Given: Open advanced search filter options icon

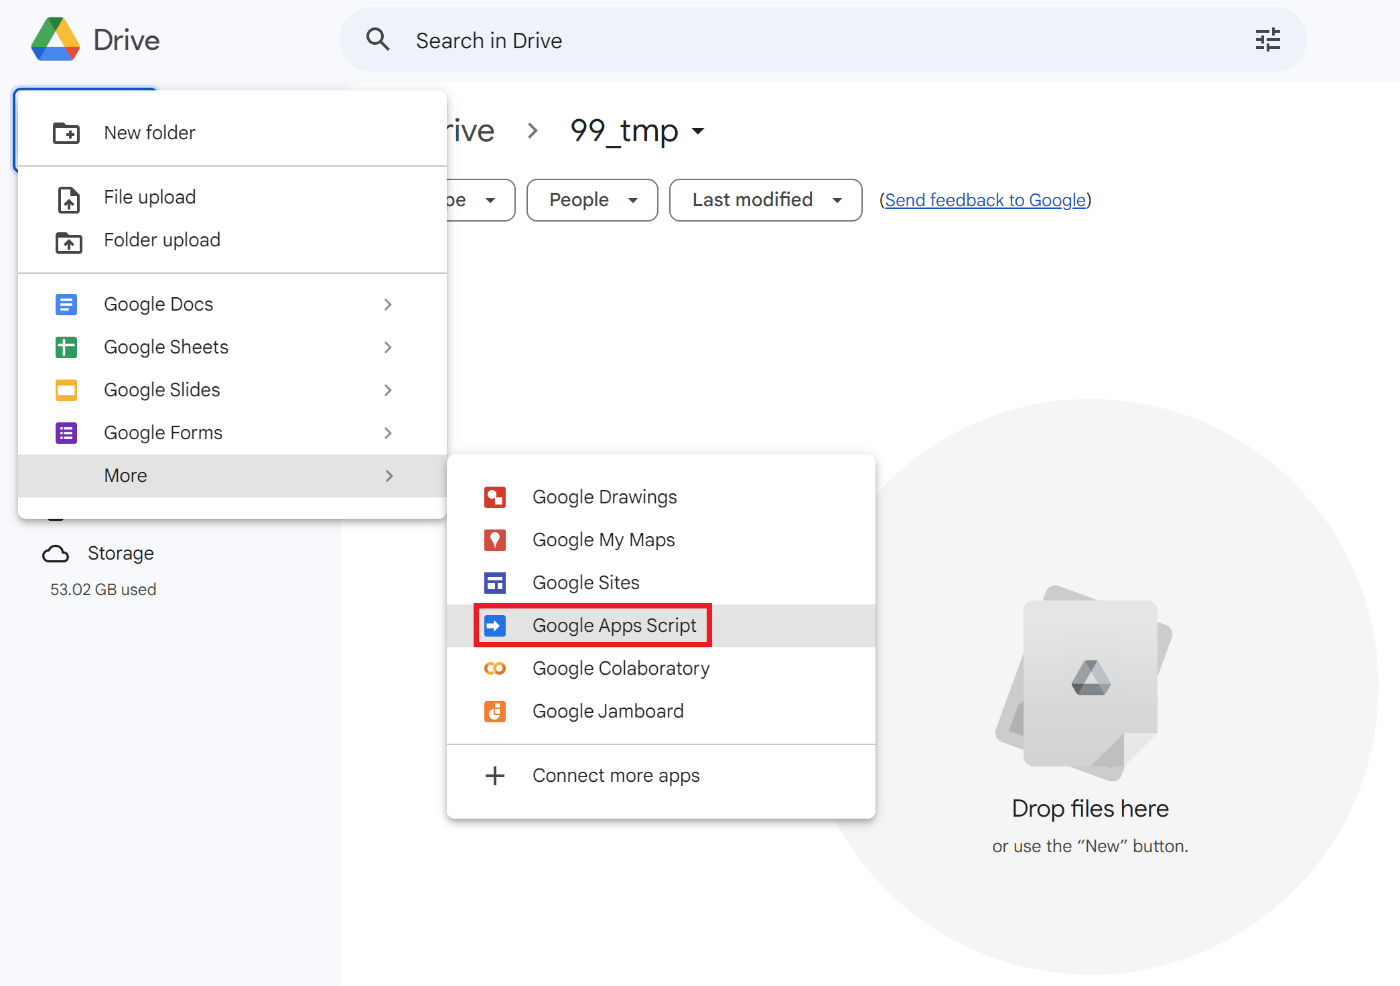Looking at the screenshot, I should 1267,40.
